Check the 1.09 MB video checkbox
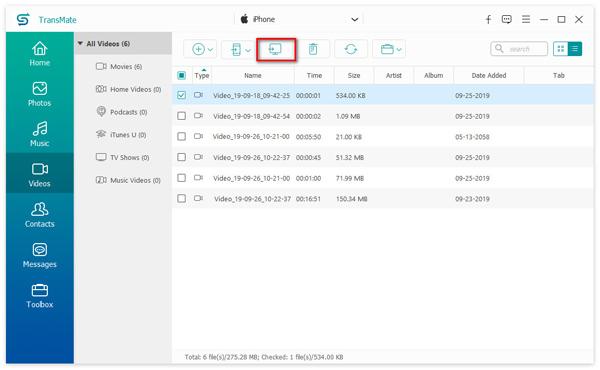The height and width of the screenshot is (370, 600). coord(181,116)
